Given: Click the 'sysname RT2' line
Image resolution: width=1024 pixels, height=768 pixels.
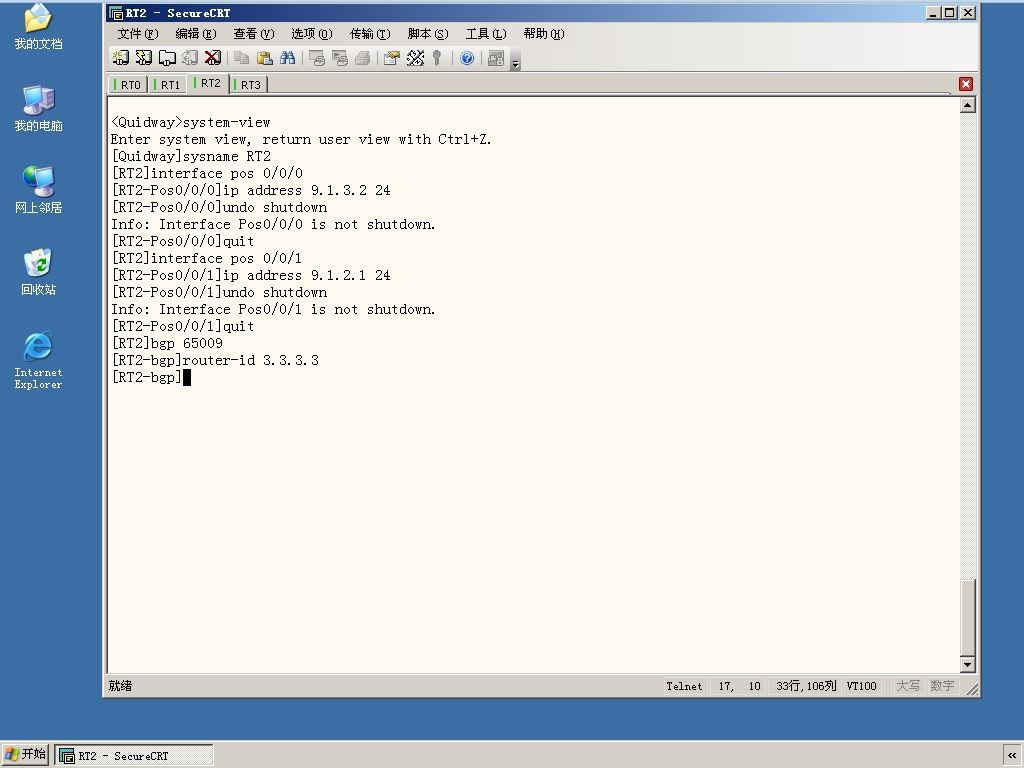Looking at the screenshot, I should coord(191,157).
